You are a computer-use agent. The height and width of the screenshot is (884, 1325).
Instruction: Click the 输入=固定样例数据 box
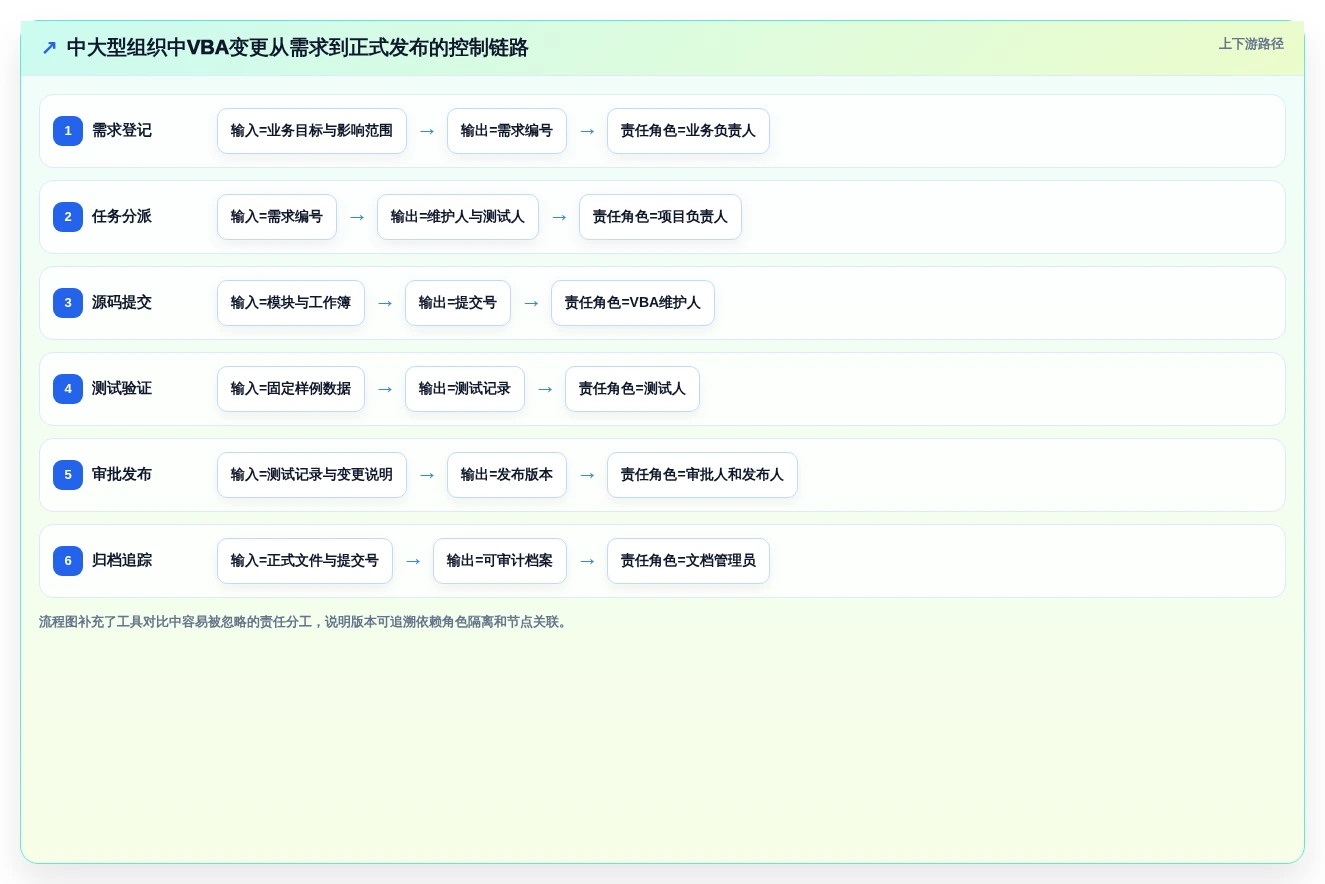[291, 389]
